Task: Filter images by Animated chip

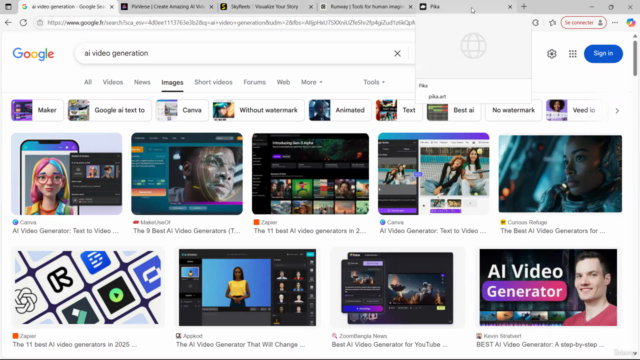Action: (340, 110)
